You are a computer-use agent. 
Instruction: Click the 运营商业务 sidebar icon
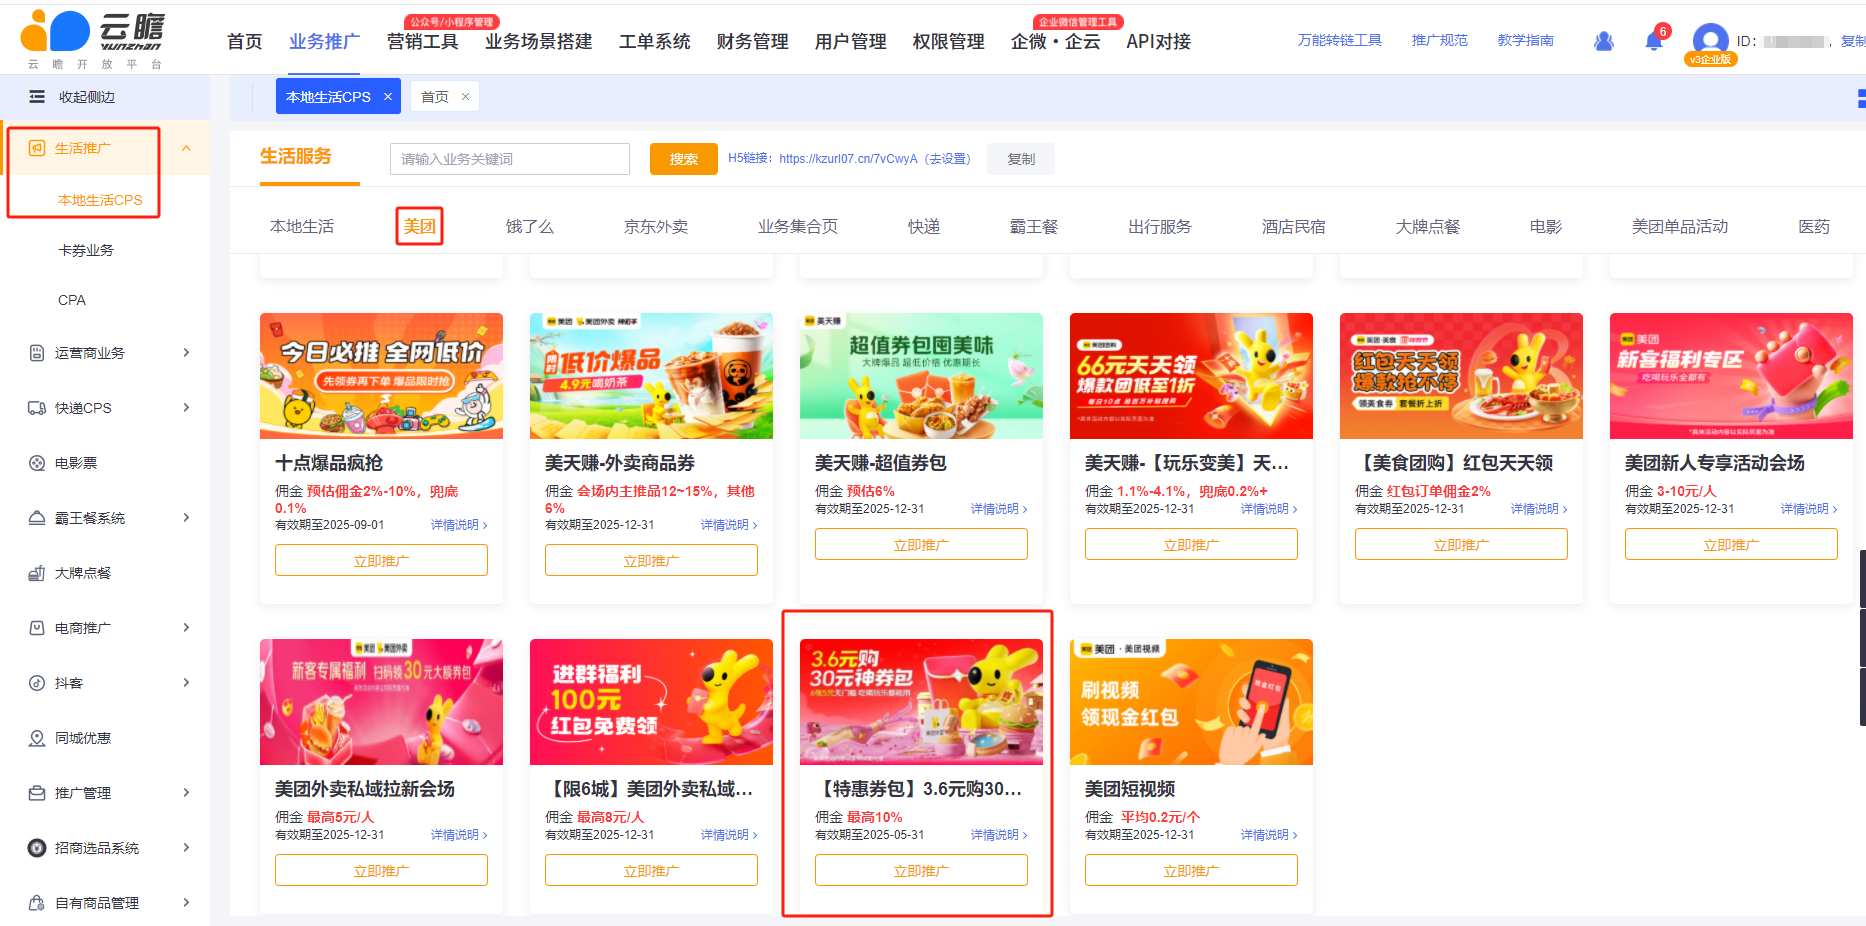point(37,353)
